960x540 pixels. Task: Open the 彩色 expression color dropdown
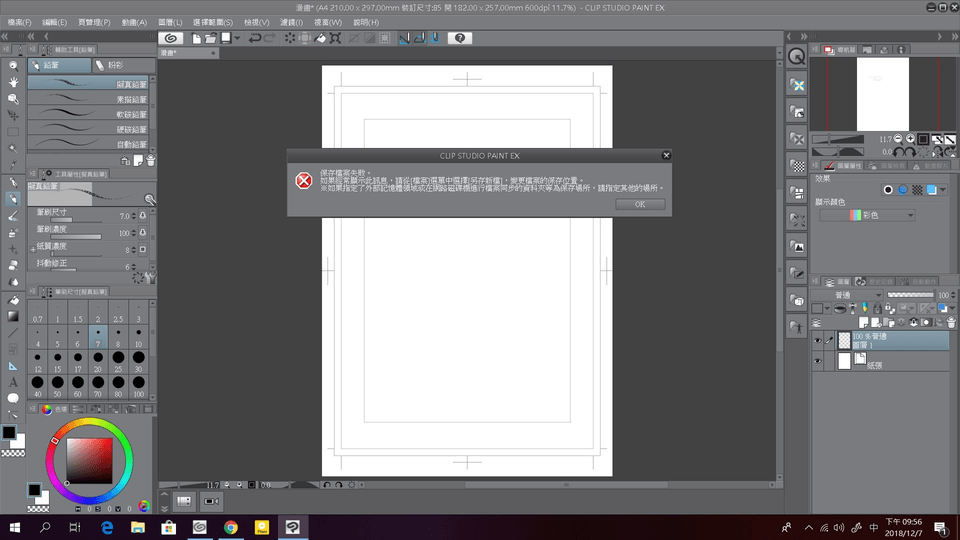[868, 215]
